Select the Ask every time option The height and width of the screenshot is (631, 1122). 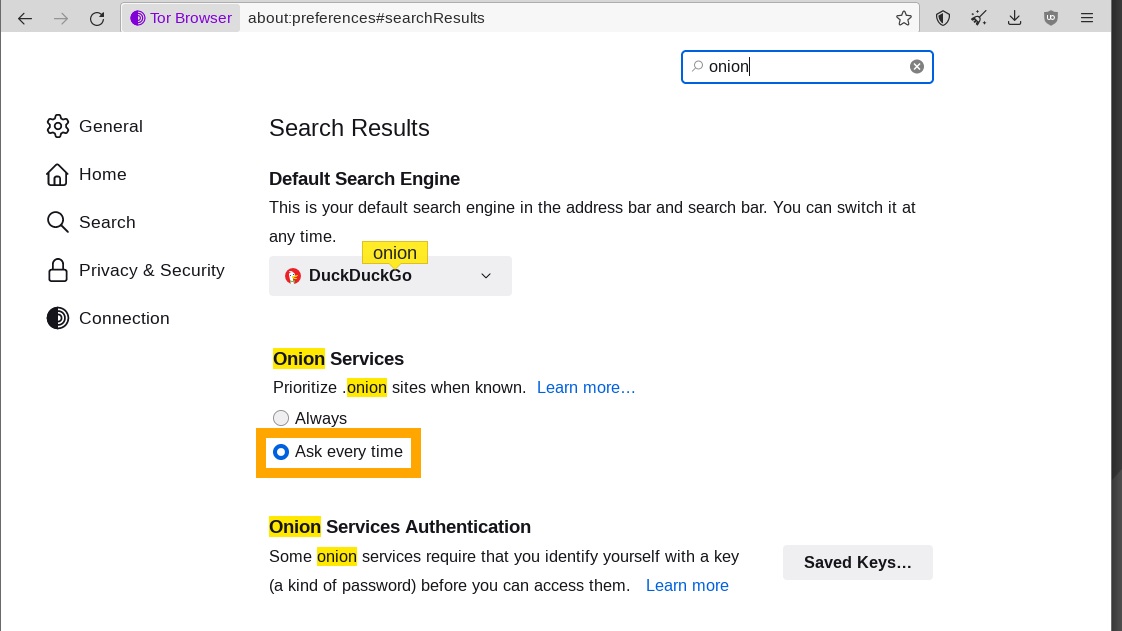pos(281,452)
